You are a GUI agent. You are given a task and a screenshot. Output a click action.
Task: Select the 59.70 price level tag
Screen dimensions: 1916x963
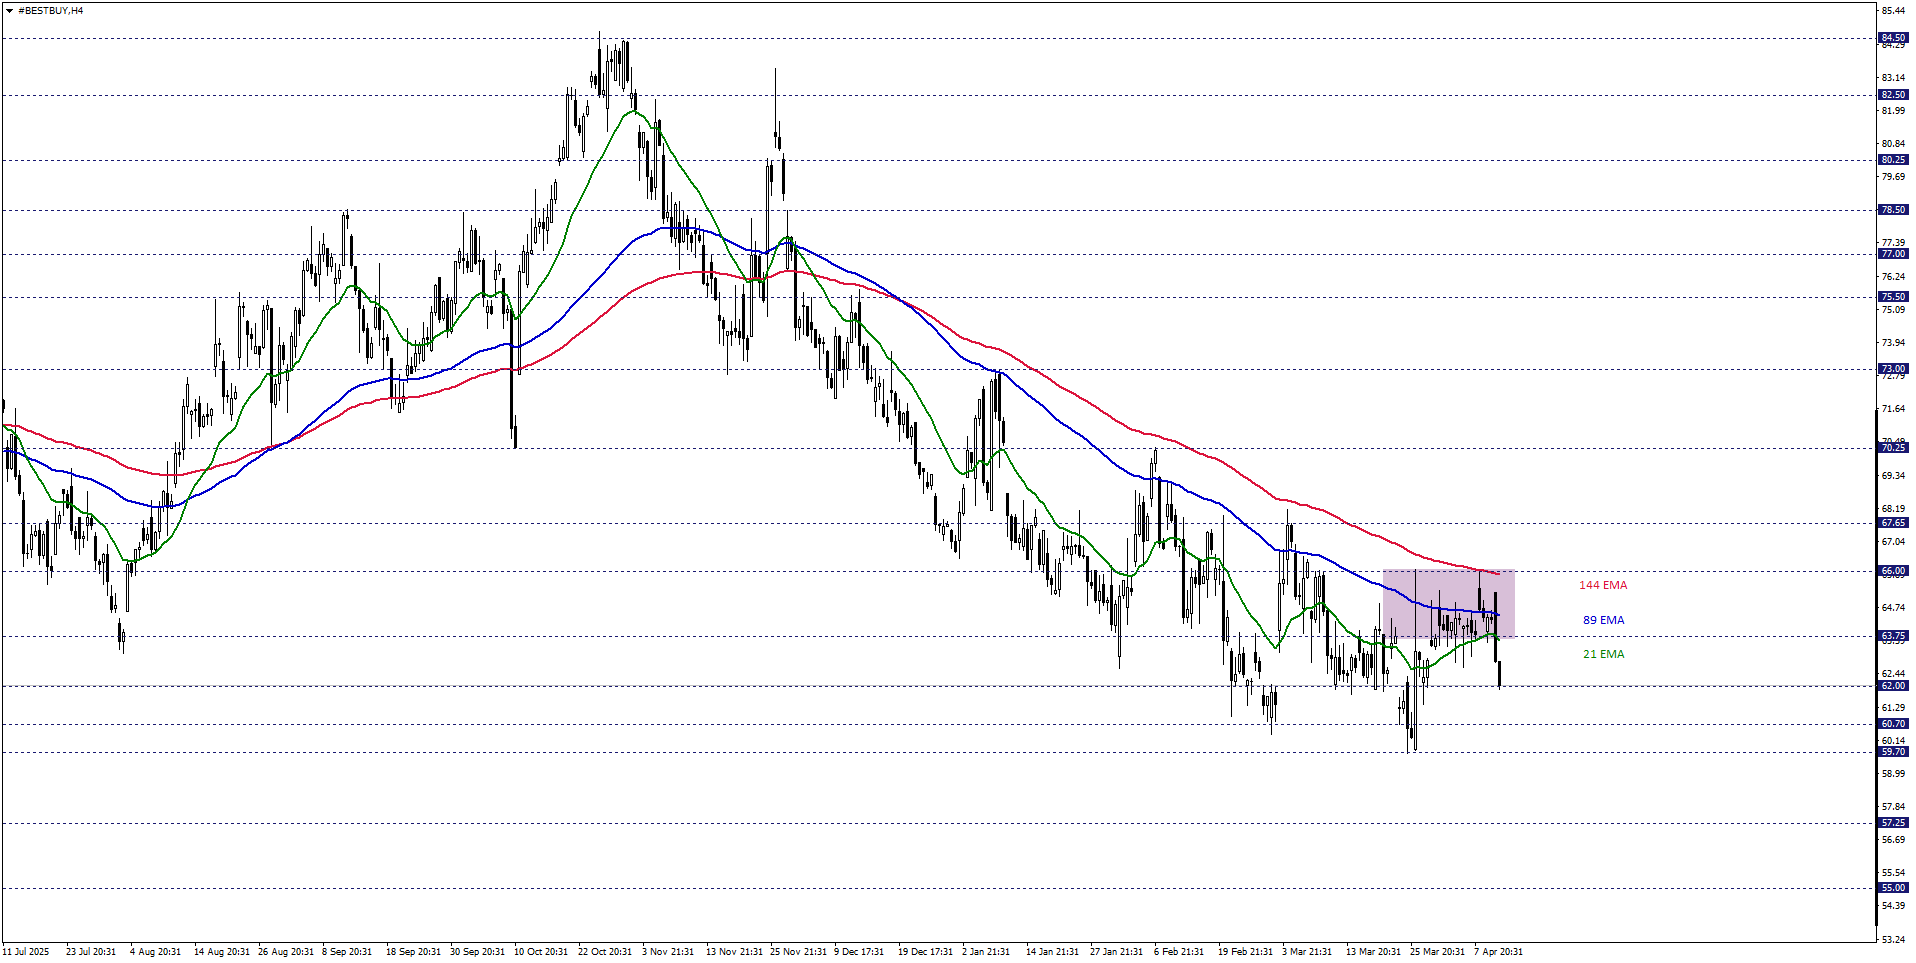coord(1892,752)
